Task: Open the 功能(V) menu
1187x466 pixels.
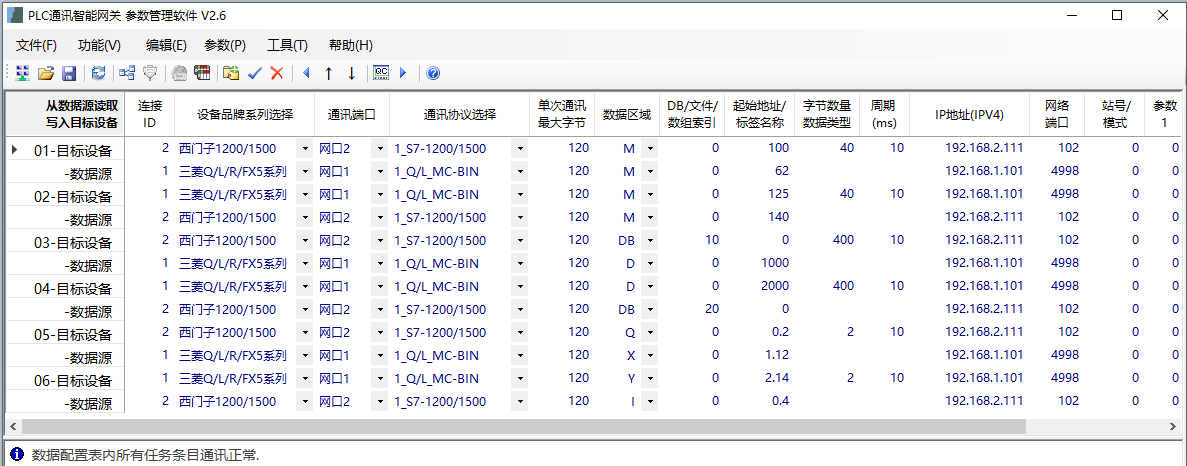Action: 99,45
